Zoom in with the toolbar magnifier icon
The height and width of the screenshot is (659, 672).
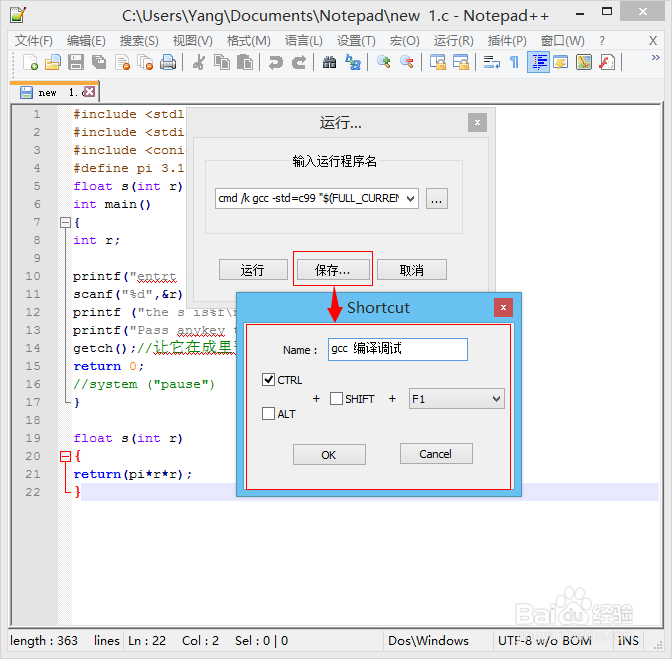click(x=384, y=63)
